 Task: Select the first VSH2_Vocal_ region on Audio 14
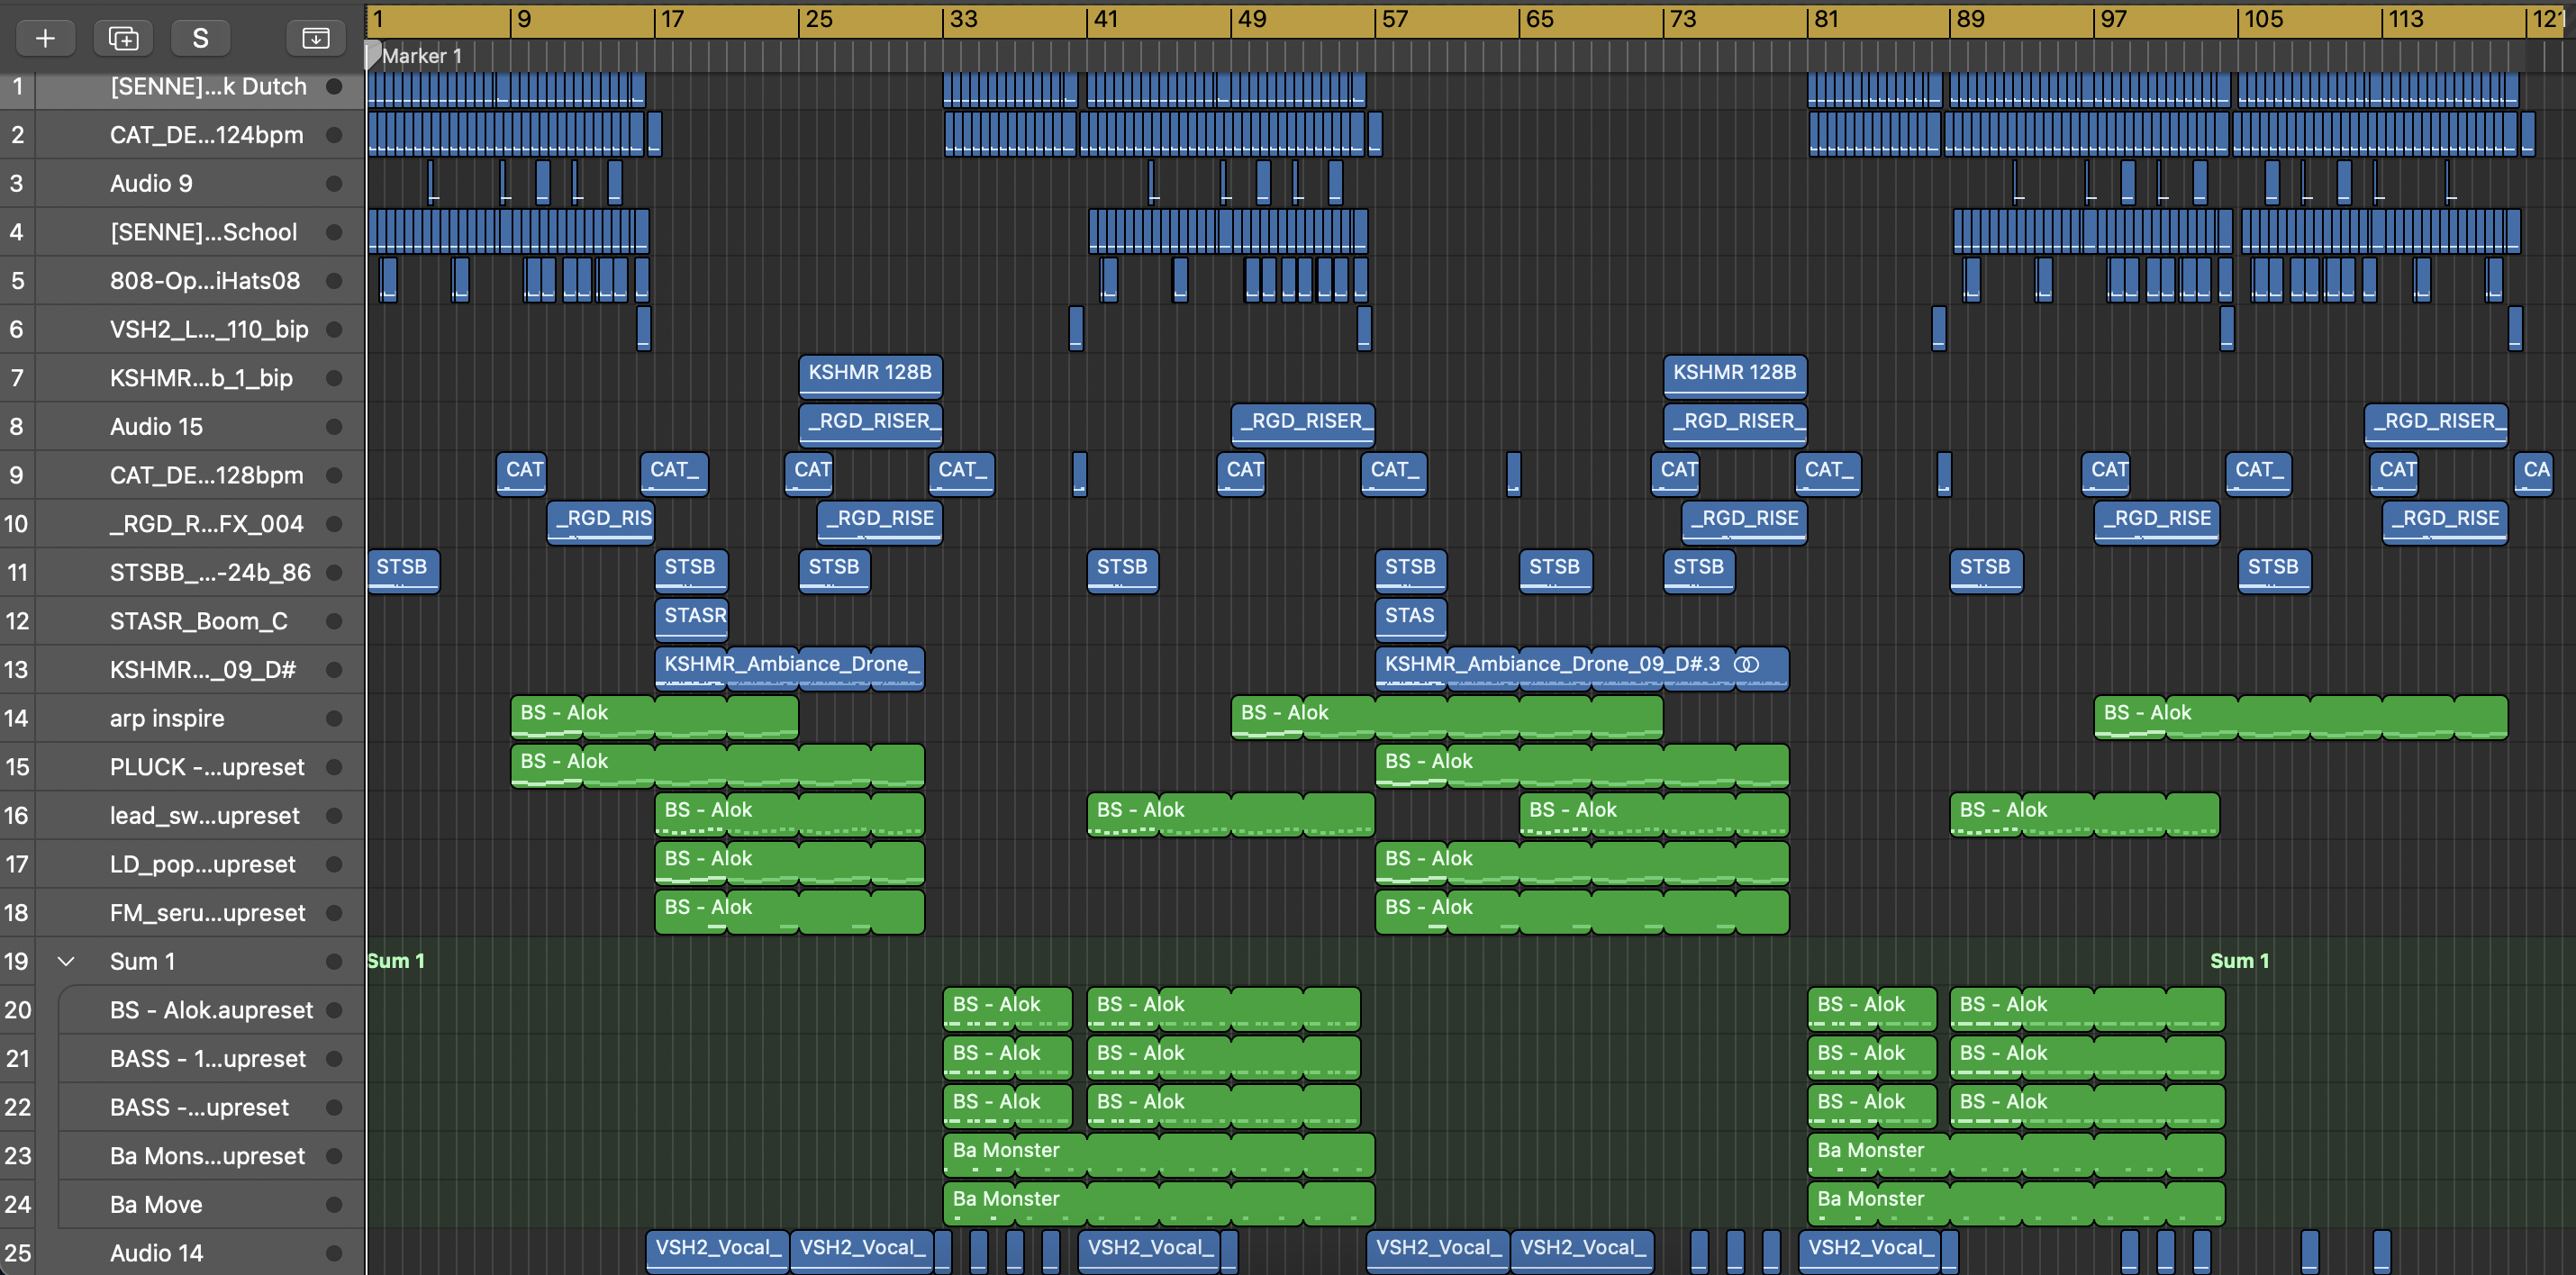[x=717, y=1252]
